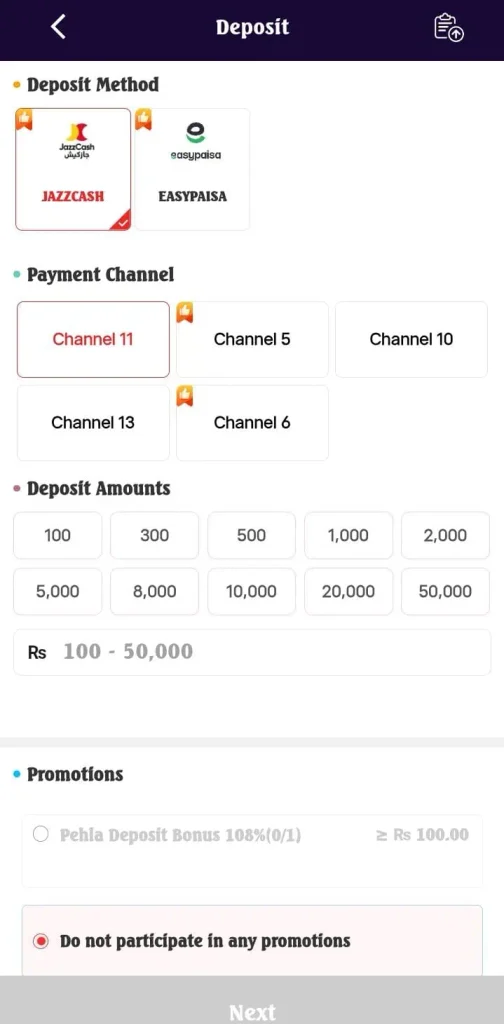
Task: Go back using the header arrow
Action: (58, 27)
